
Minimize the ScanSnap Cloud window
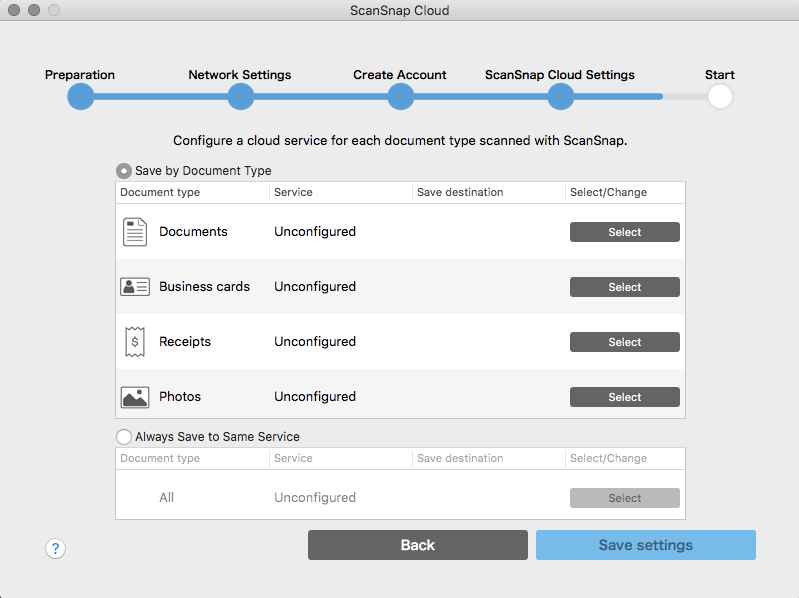pyautogui.click(x=34, y=10)
